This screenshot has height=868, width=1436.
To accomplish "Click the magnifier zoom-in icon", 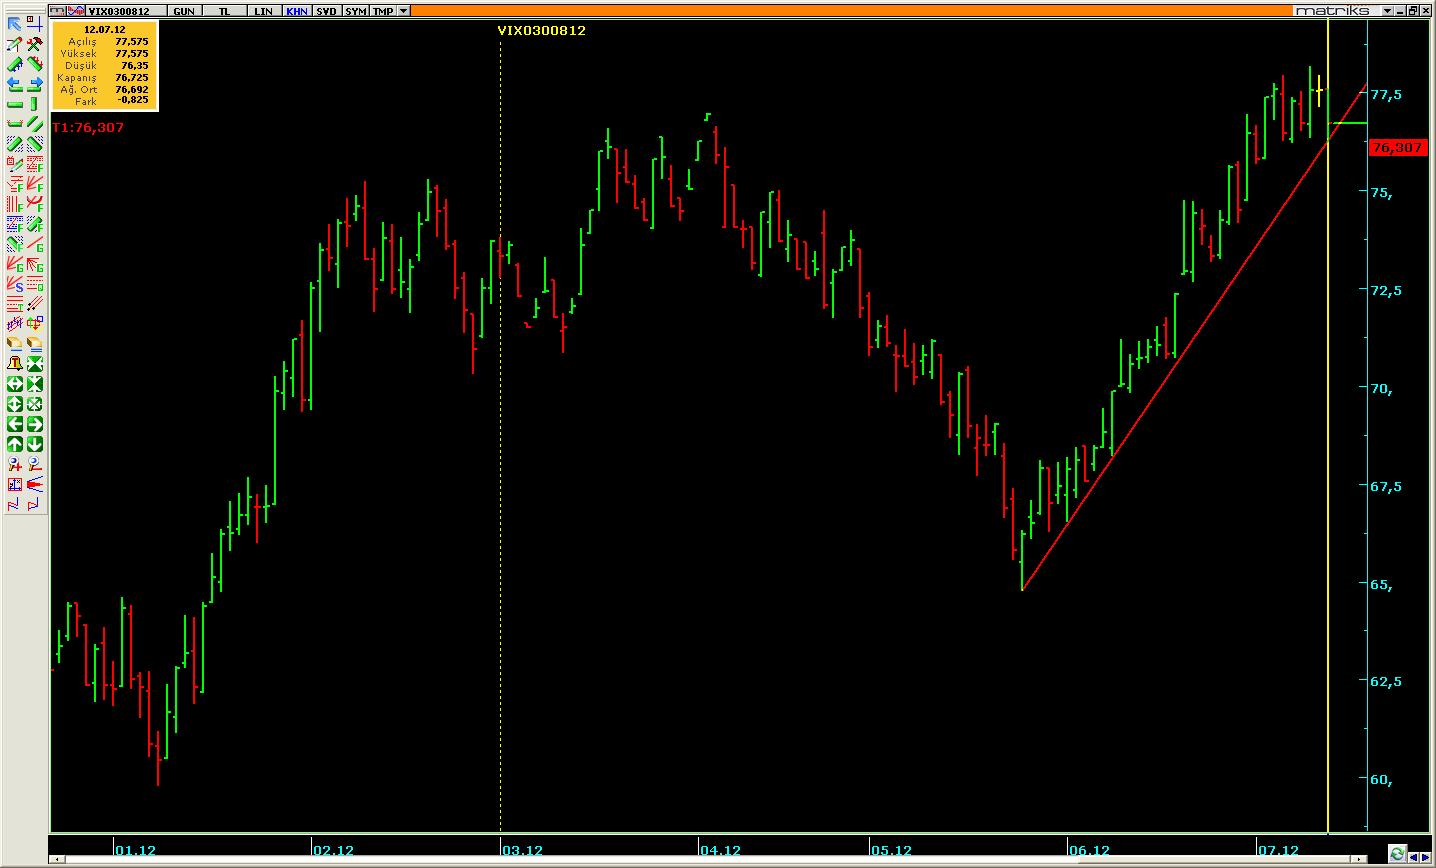I will pos(14,464).
